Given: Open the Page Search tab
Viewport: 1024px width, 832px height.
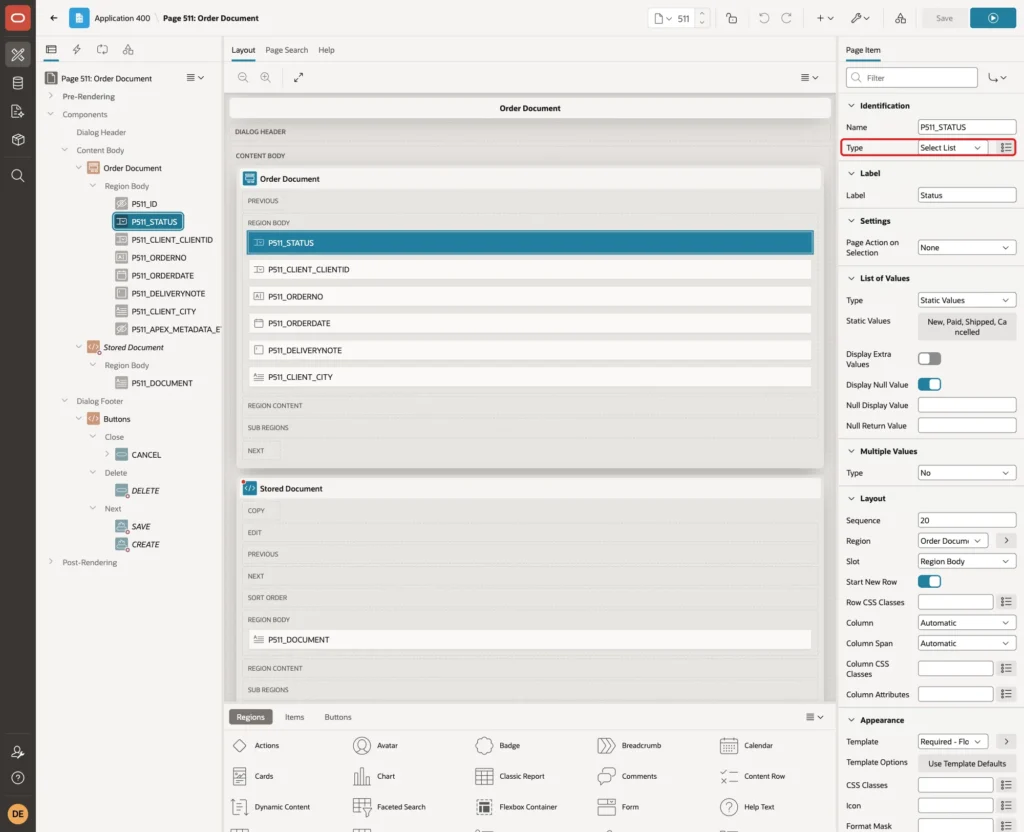Looking at the screenshot, I should point(286,50).
